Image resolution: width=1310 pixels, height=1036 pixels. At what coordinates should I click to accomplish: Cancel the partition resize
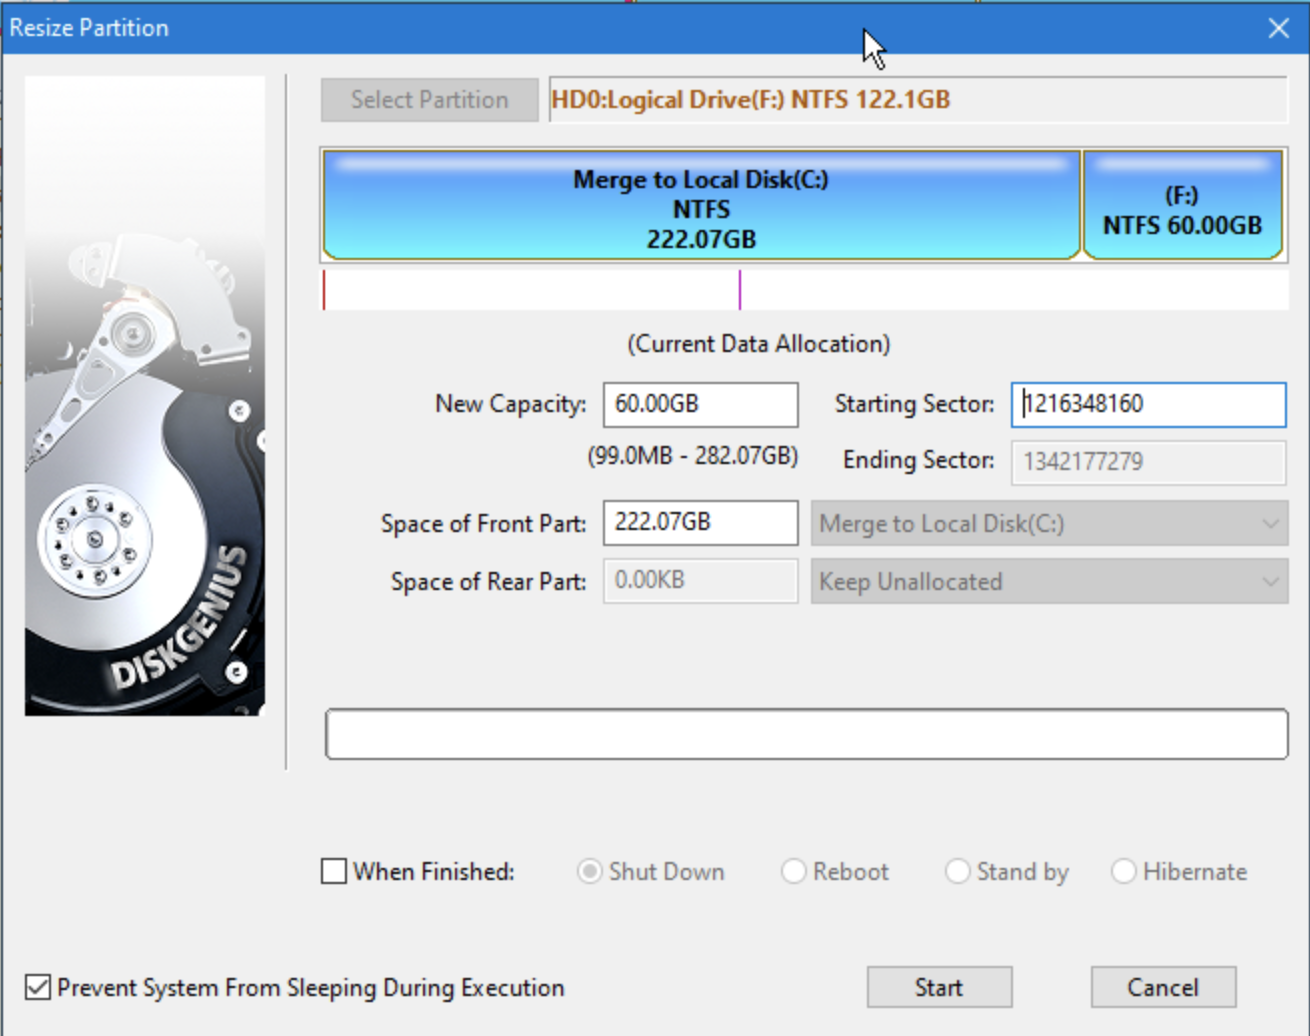(x=1163, y=987)
